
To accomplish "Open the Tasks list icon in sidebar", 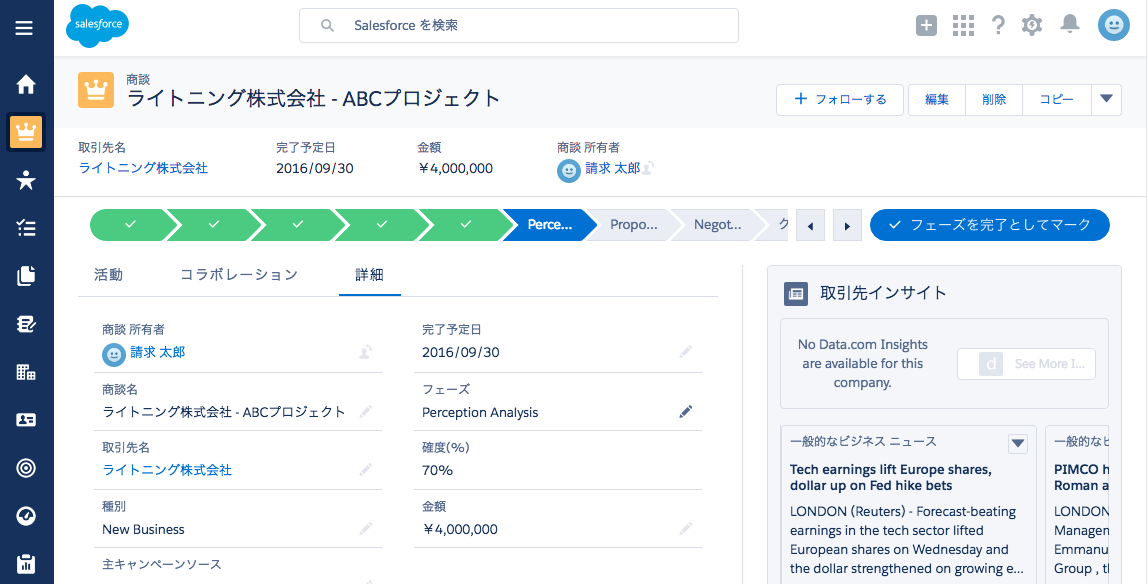I will pyautogui.click(x=26, y=228).
